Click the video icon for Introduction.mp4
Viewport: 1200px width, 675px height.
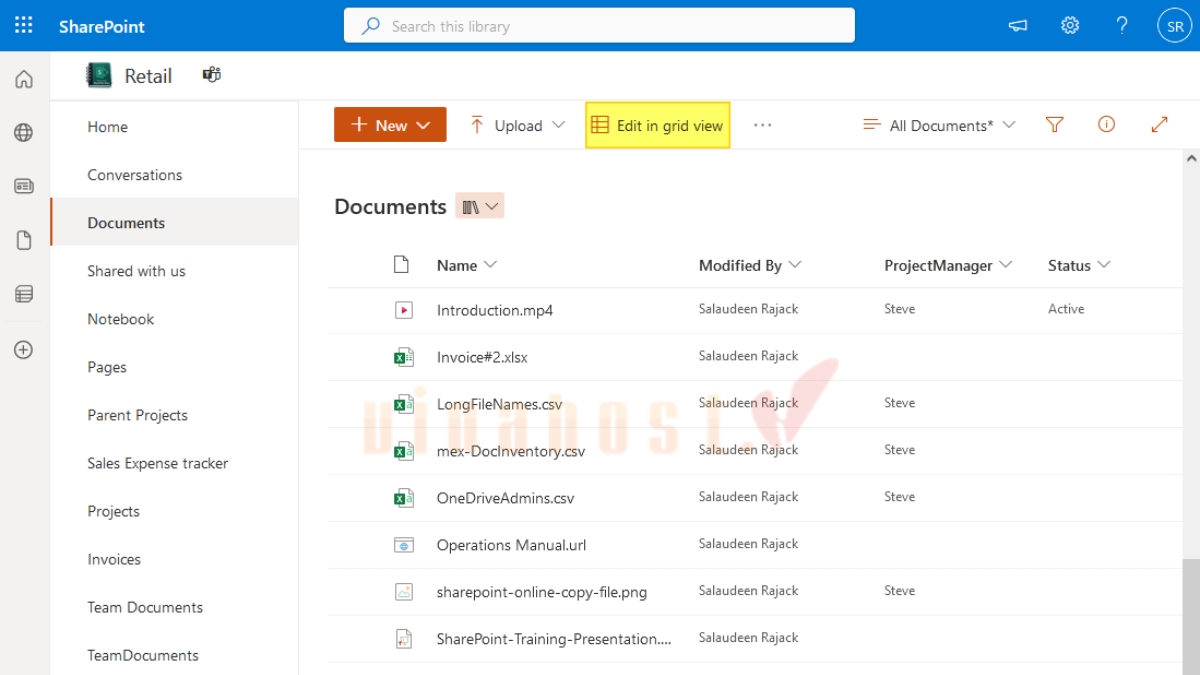click(403, 310)
